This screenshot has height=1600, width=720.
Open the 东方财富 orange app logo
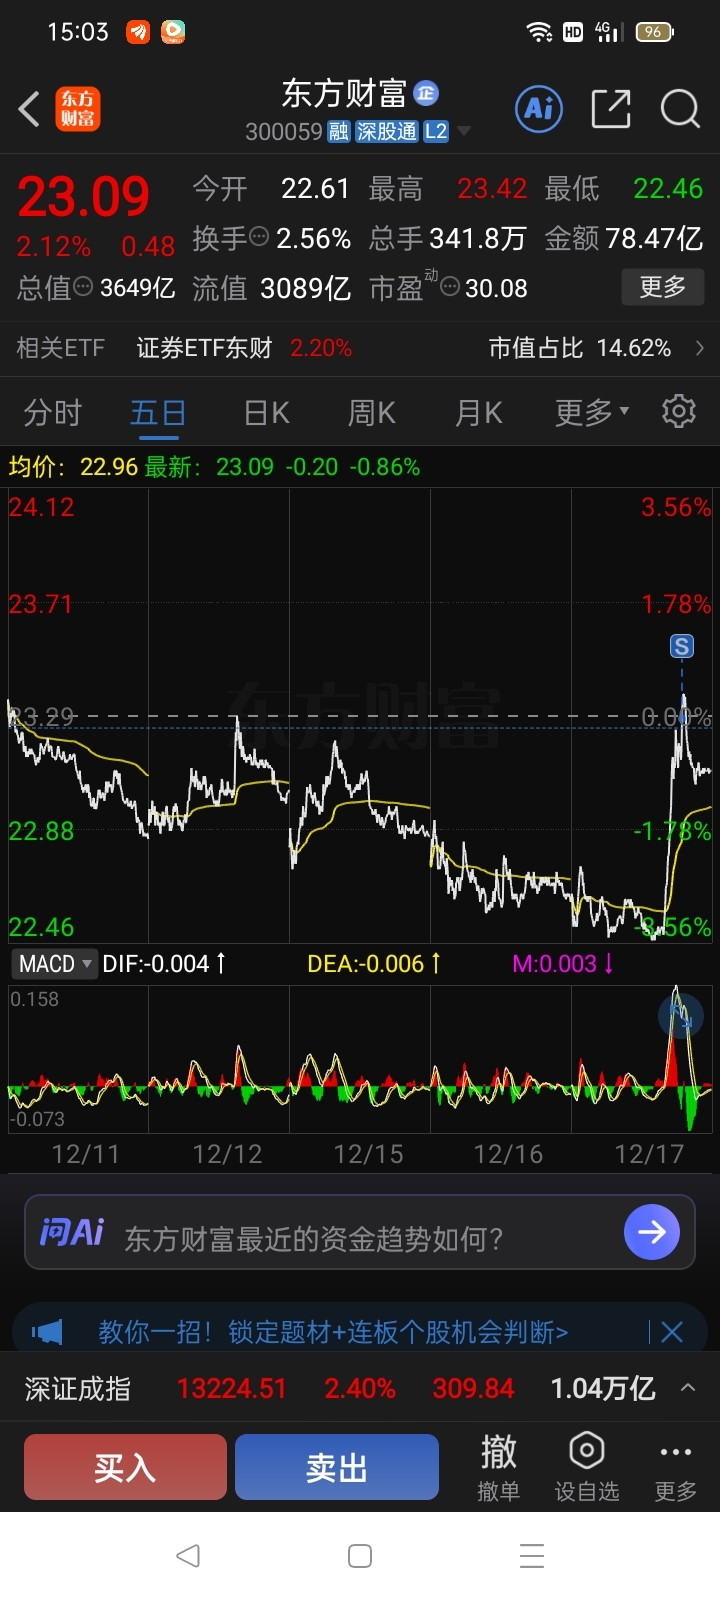[77, 109]
